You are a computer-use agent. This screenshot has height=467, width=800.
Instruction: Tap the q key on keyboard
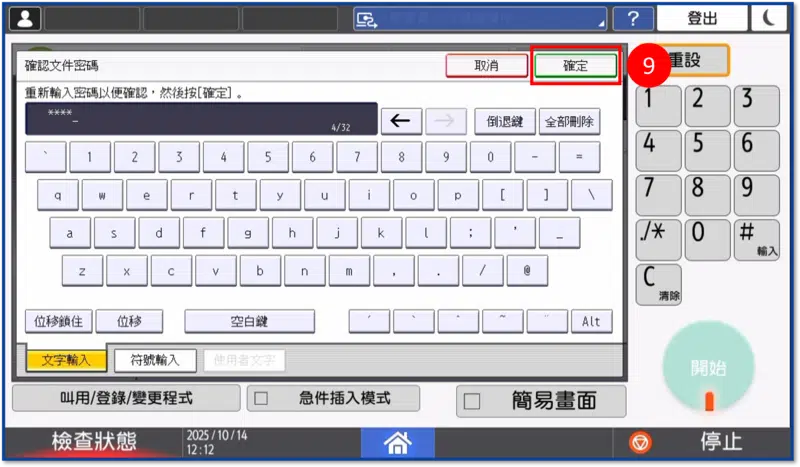click(x=58, y=195)
